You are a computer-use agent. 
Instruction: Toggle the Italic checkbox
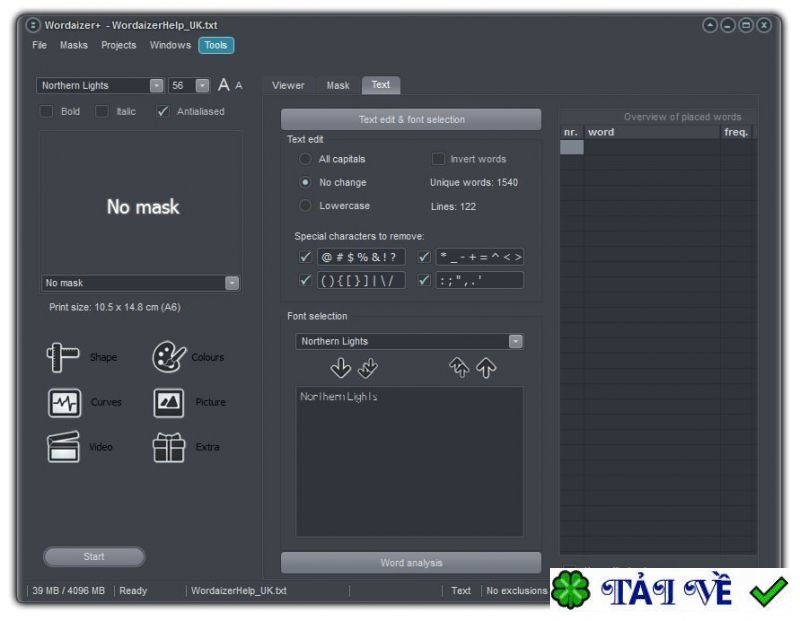(102, 111)
